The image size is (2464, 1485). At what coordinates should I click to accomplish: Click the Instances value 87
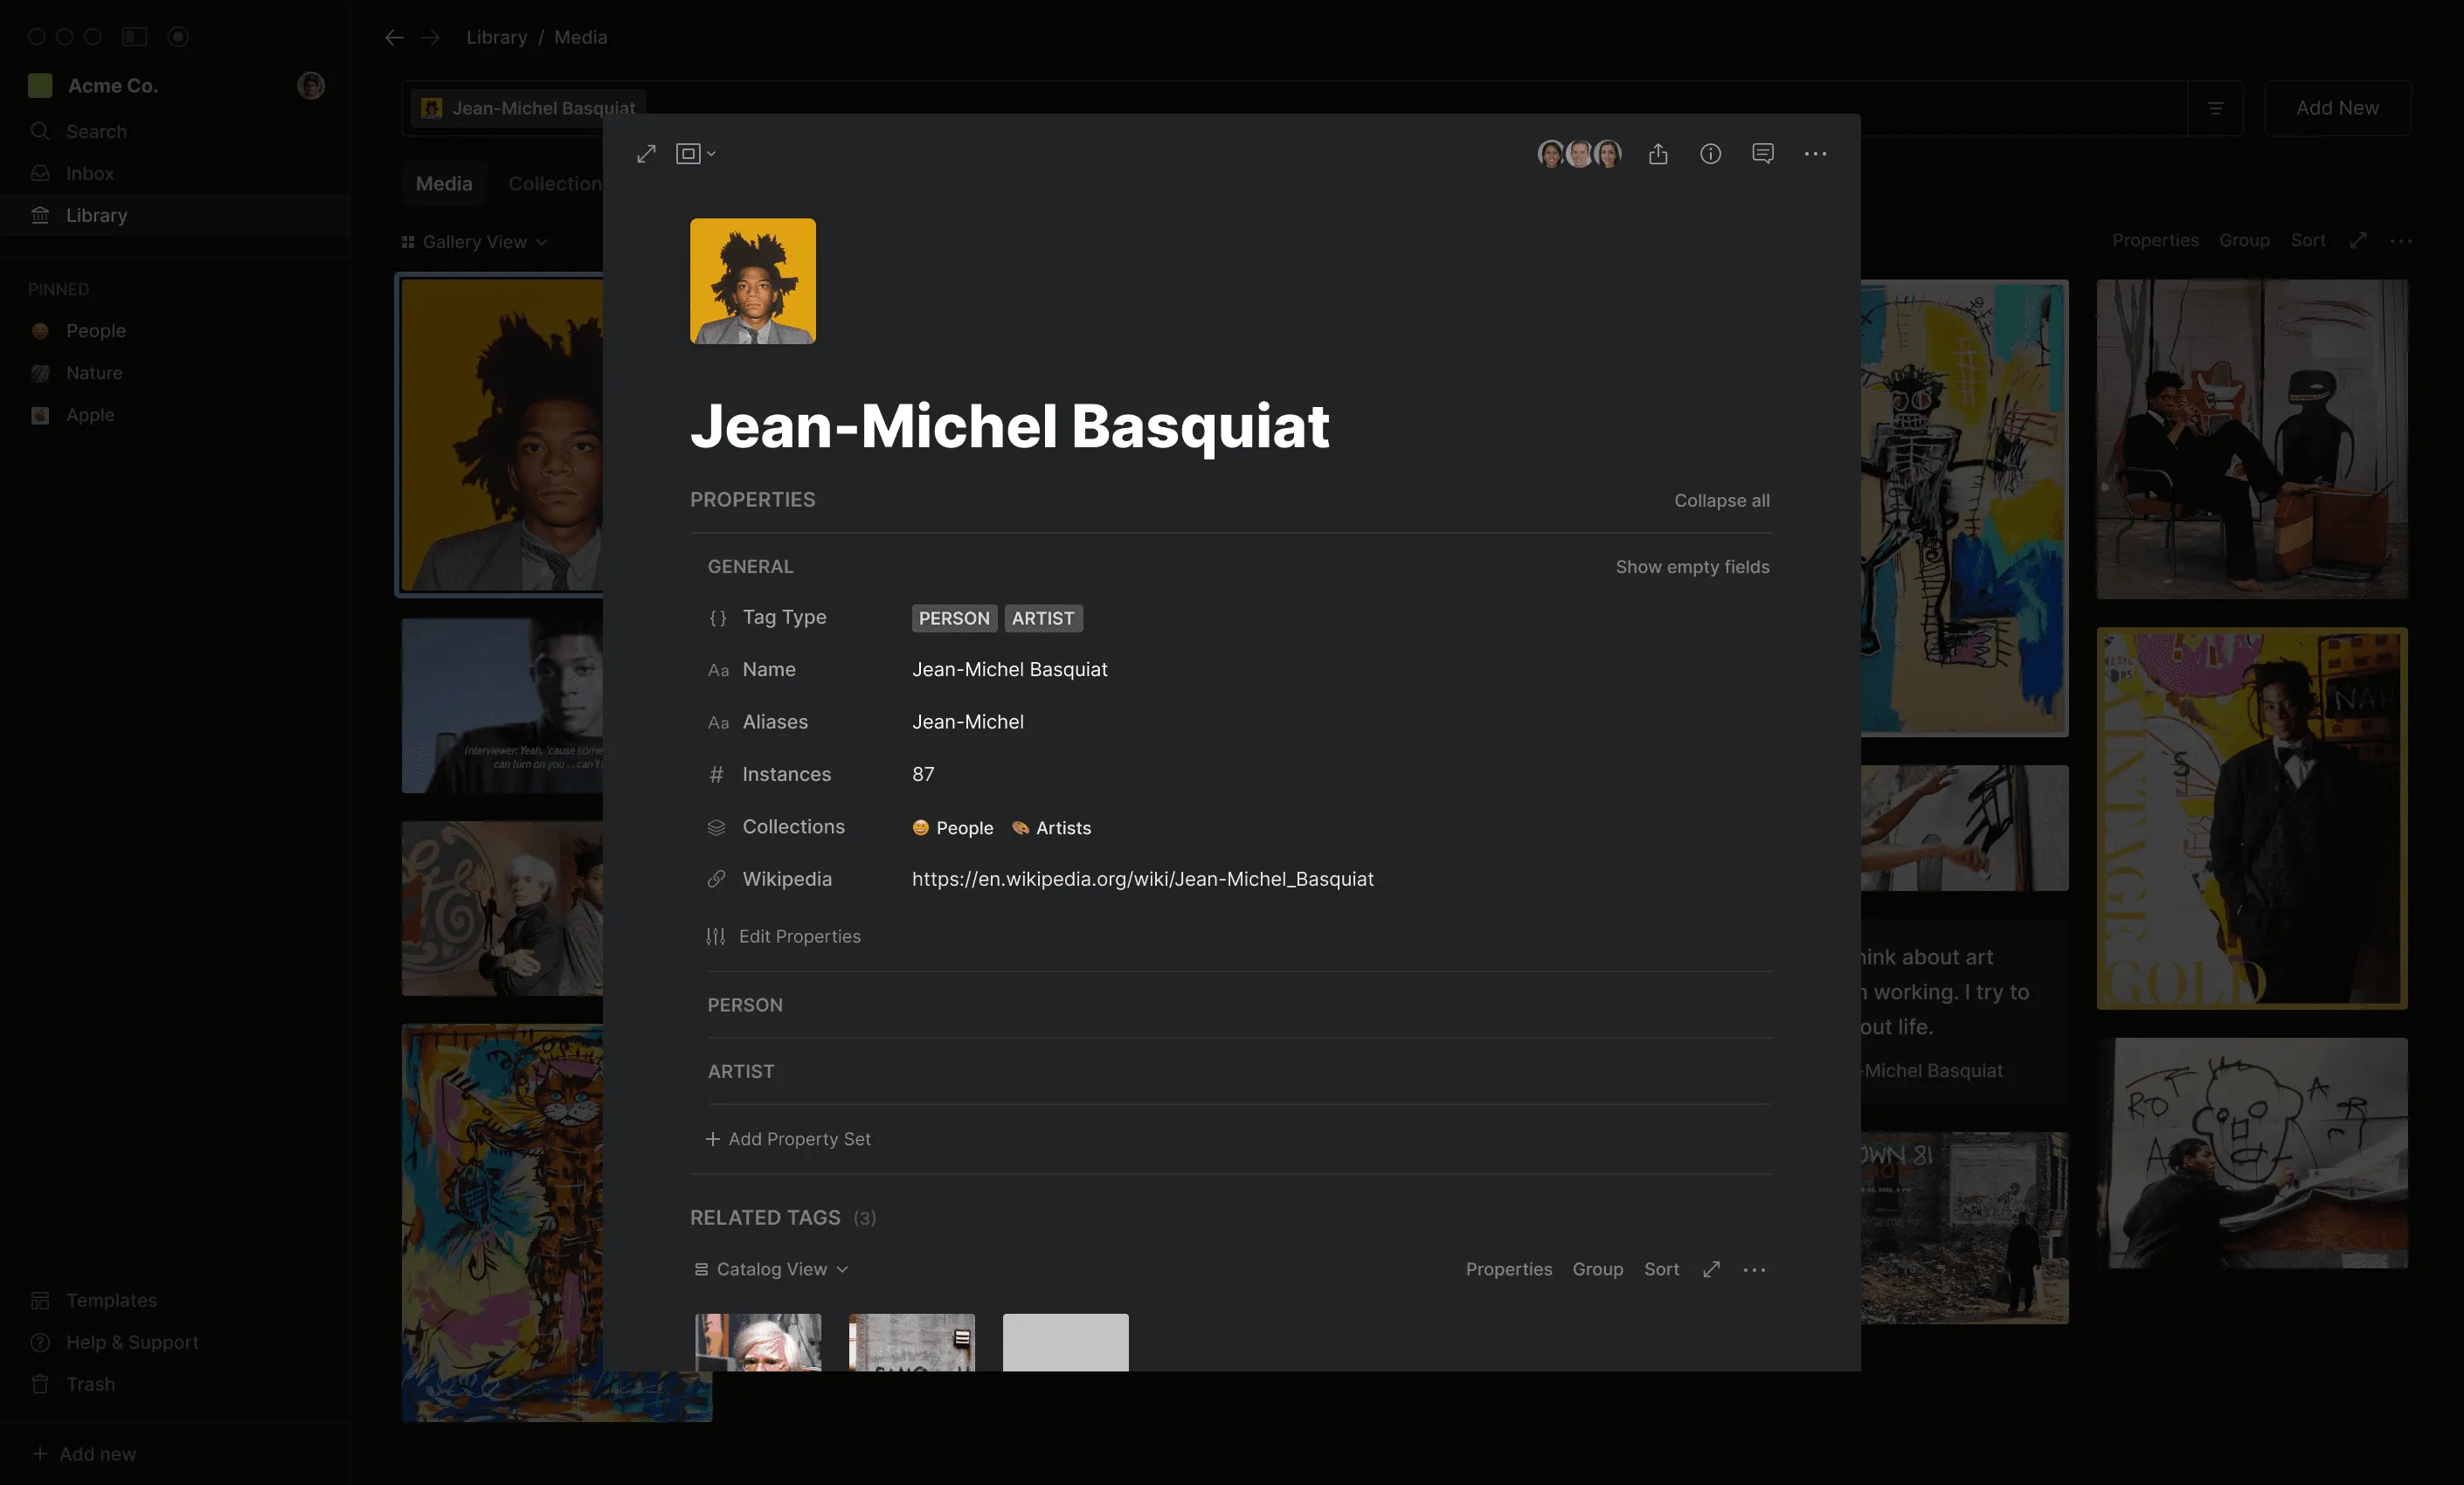pyautogui.click(x=923, y=774)
